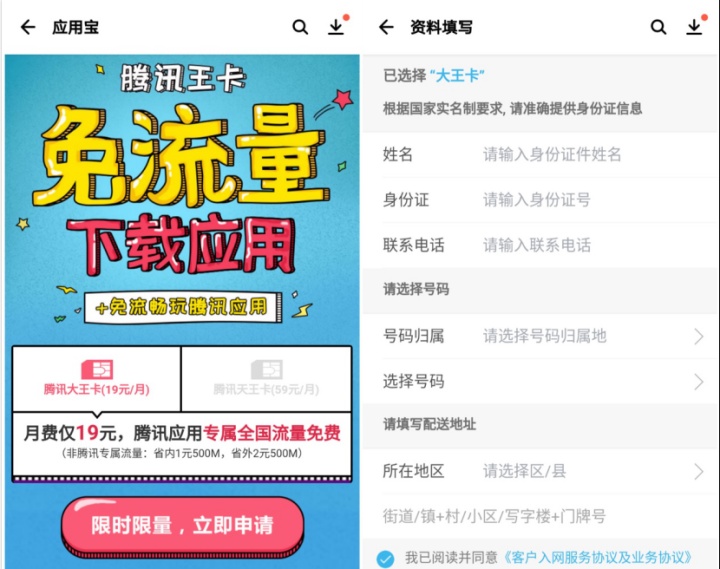Switch to 腾讯大王卡(19元/月) tab

97,379
